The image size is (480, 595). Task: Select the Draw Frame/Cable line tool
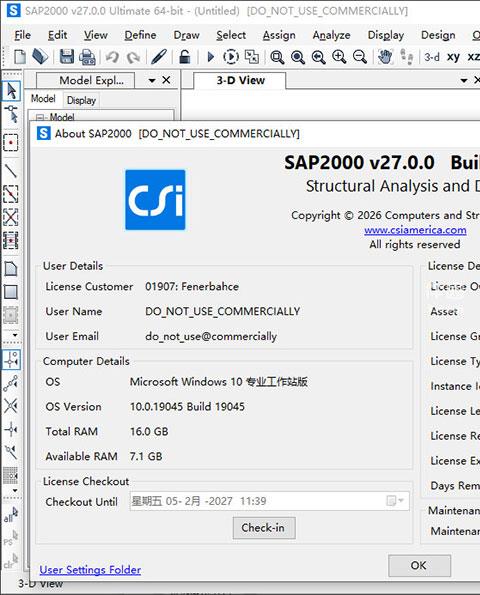pos(11,171)
